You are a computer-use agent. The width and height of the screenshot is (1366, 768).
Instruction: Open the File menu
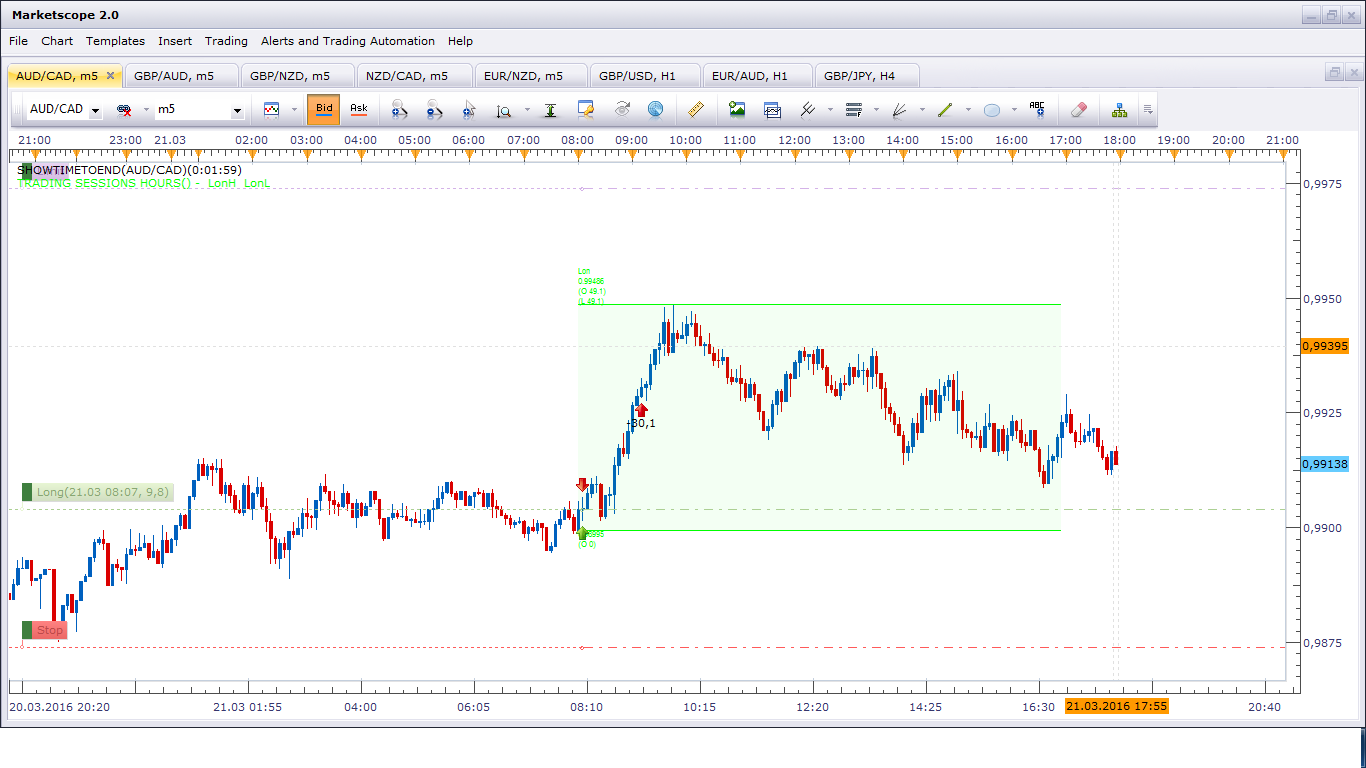point(19,41)
